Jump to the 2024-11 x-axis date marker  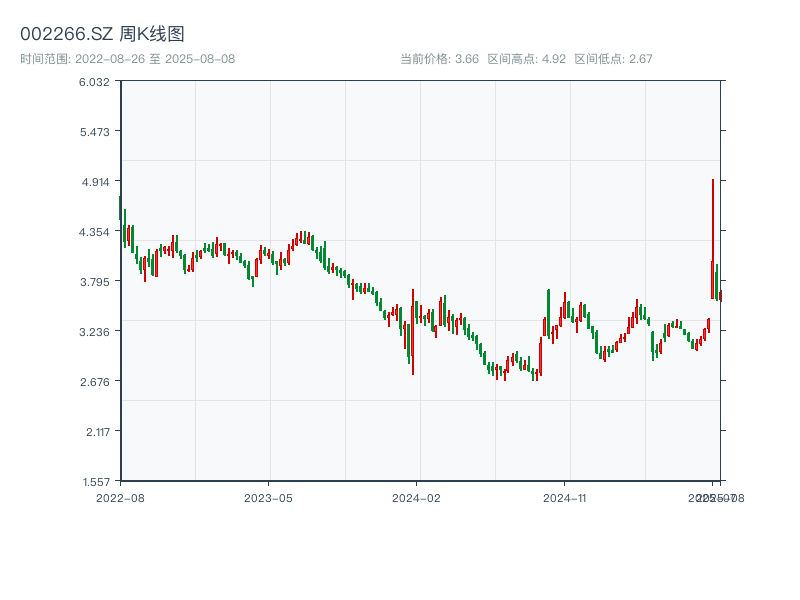point(564,497)
